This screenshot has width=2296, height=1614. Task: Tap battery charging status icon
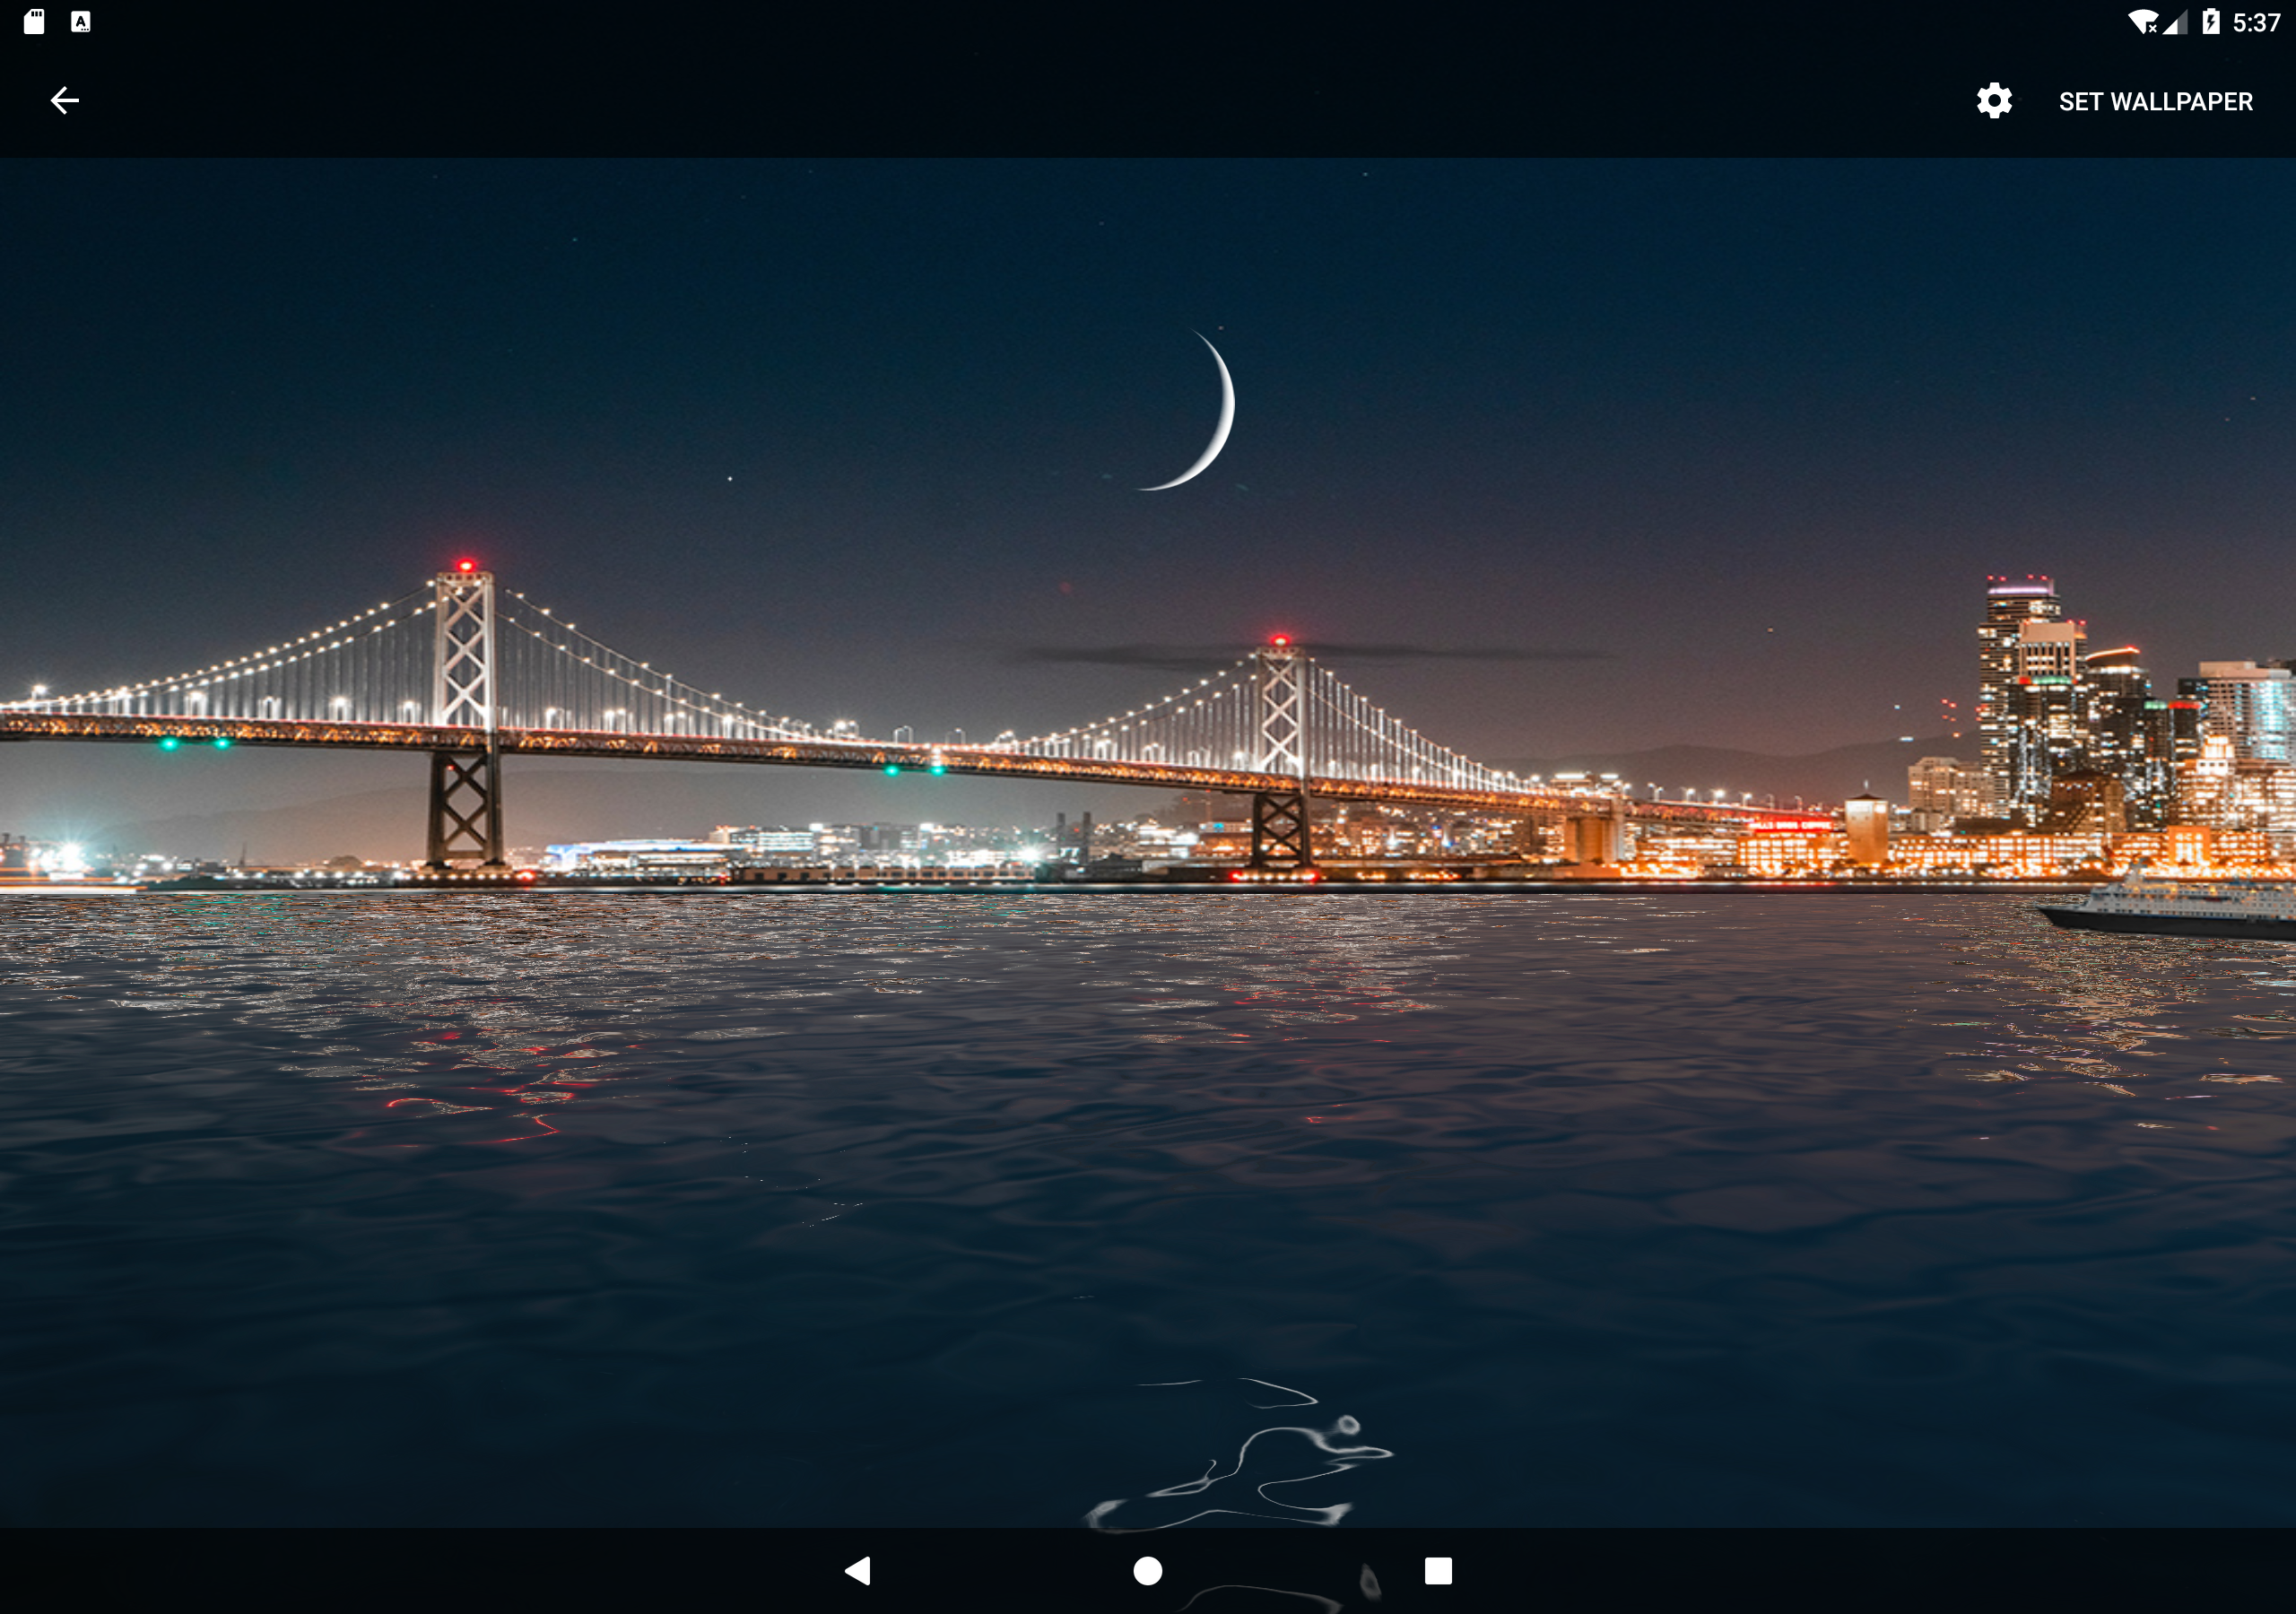[x=2210, y=21]
